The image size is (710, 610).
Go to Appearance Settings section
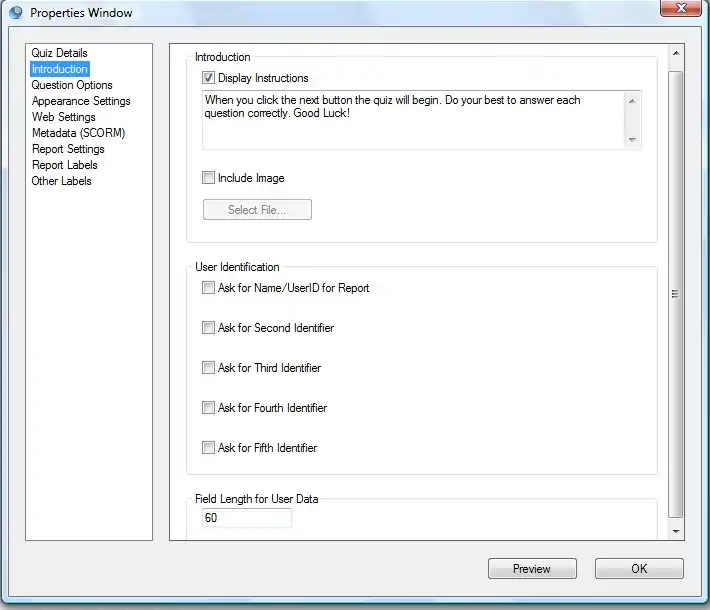(x=81, y=101)
